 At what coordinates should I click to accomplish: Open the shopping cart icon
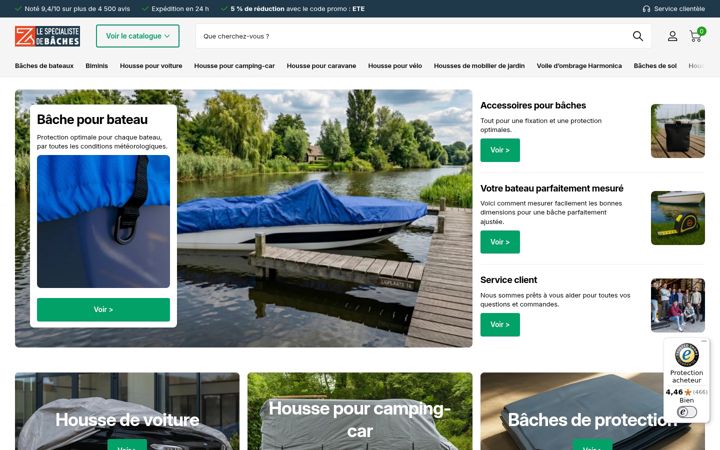click(x=696, y=36)
